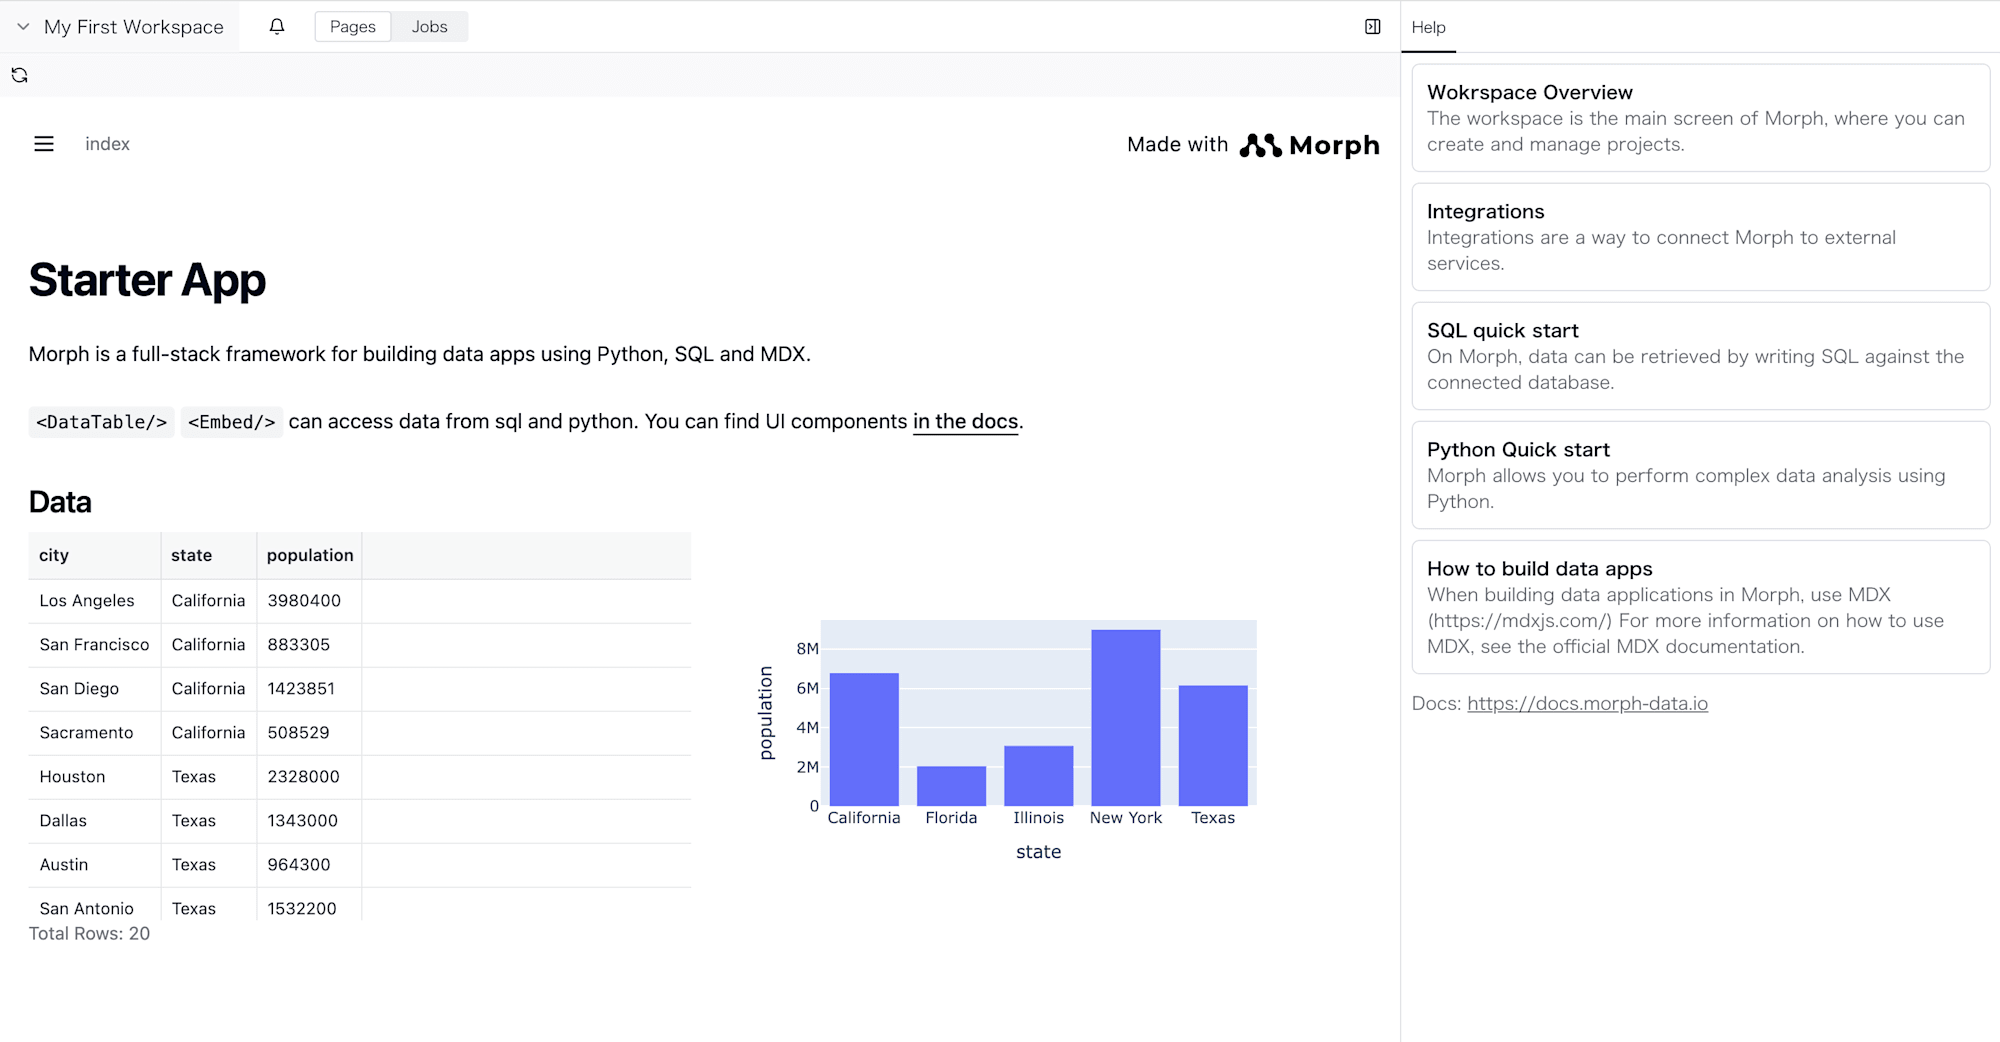Select the Dallas cell

coord(95,821)
